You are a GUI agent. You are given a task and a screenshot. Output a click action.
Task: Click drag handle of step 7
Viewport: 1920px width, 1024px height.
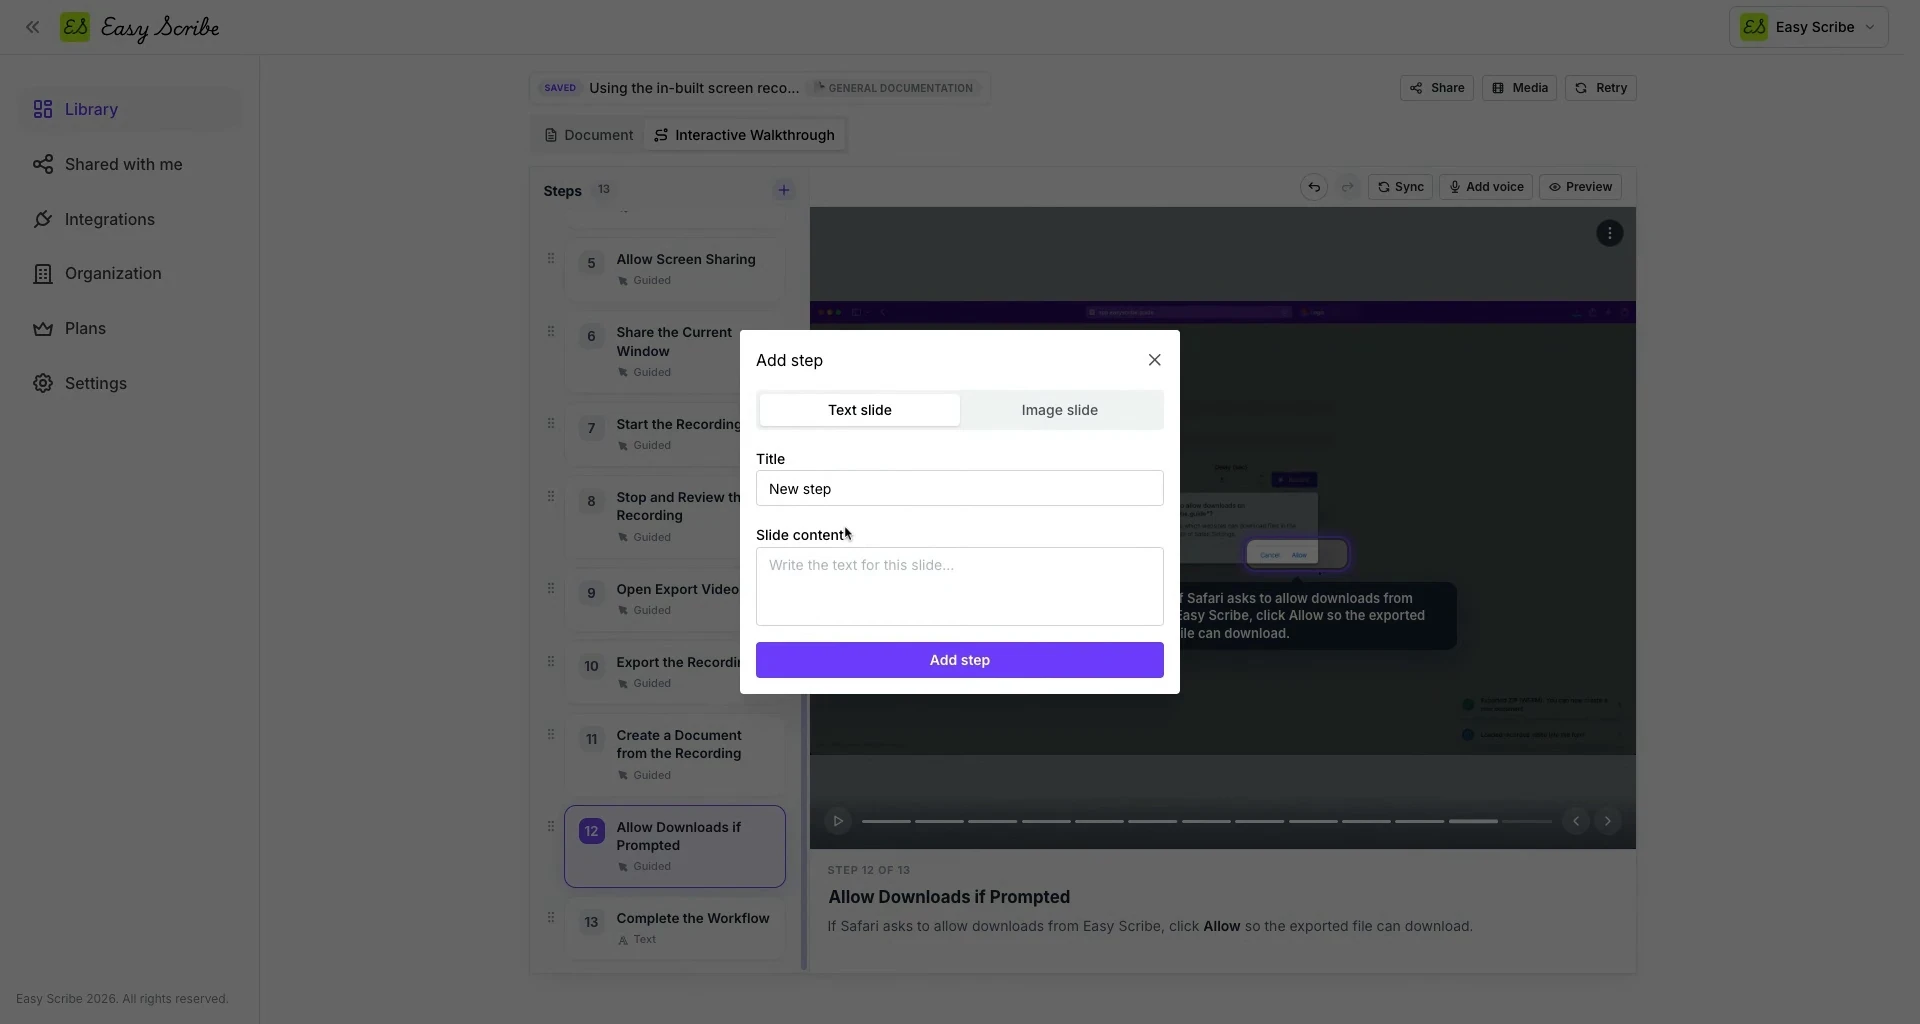tap(551, 423)
